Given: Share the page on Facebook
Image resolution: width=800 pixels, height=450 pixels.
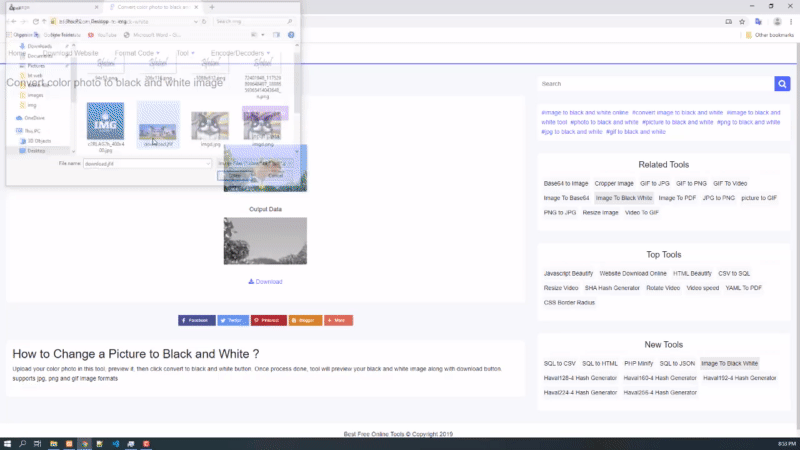Looking at the screenshot, I should tap(196, 320).
